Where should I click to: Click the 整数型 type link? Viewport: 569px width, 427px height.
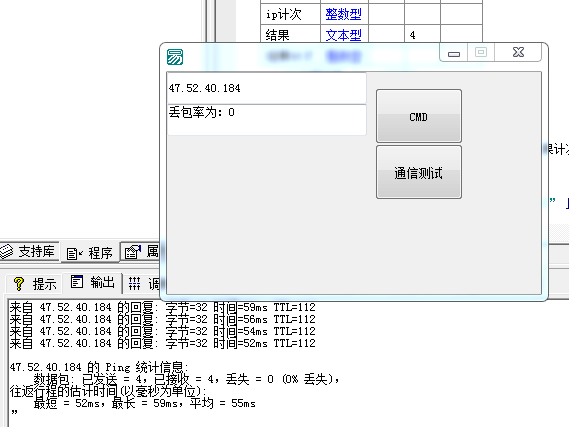[x=343, y=14]
